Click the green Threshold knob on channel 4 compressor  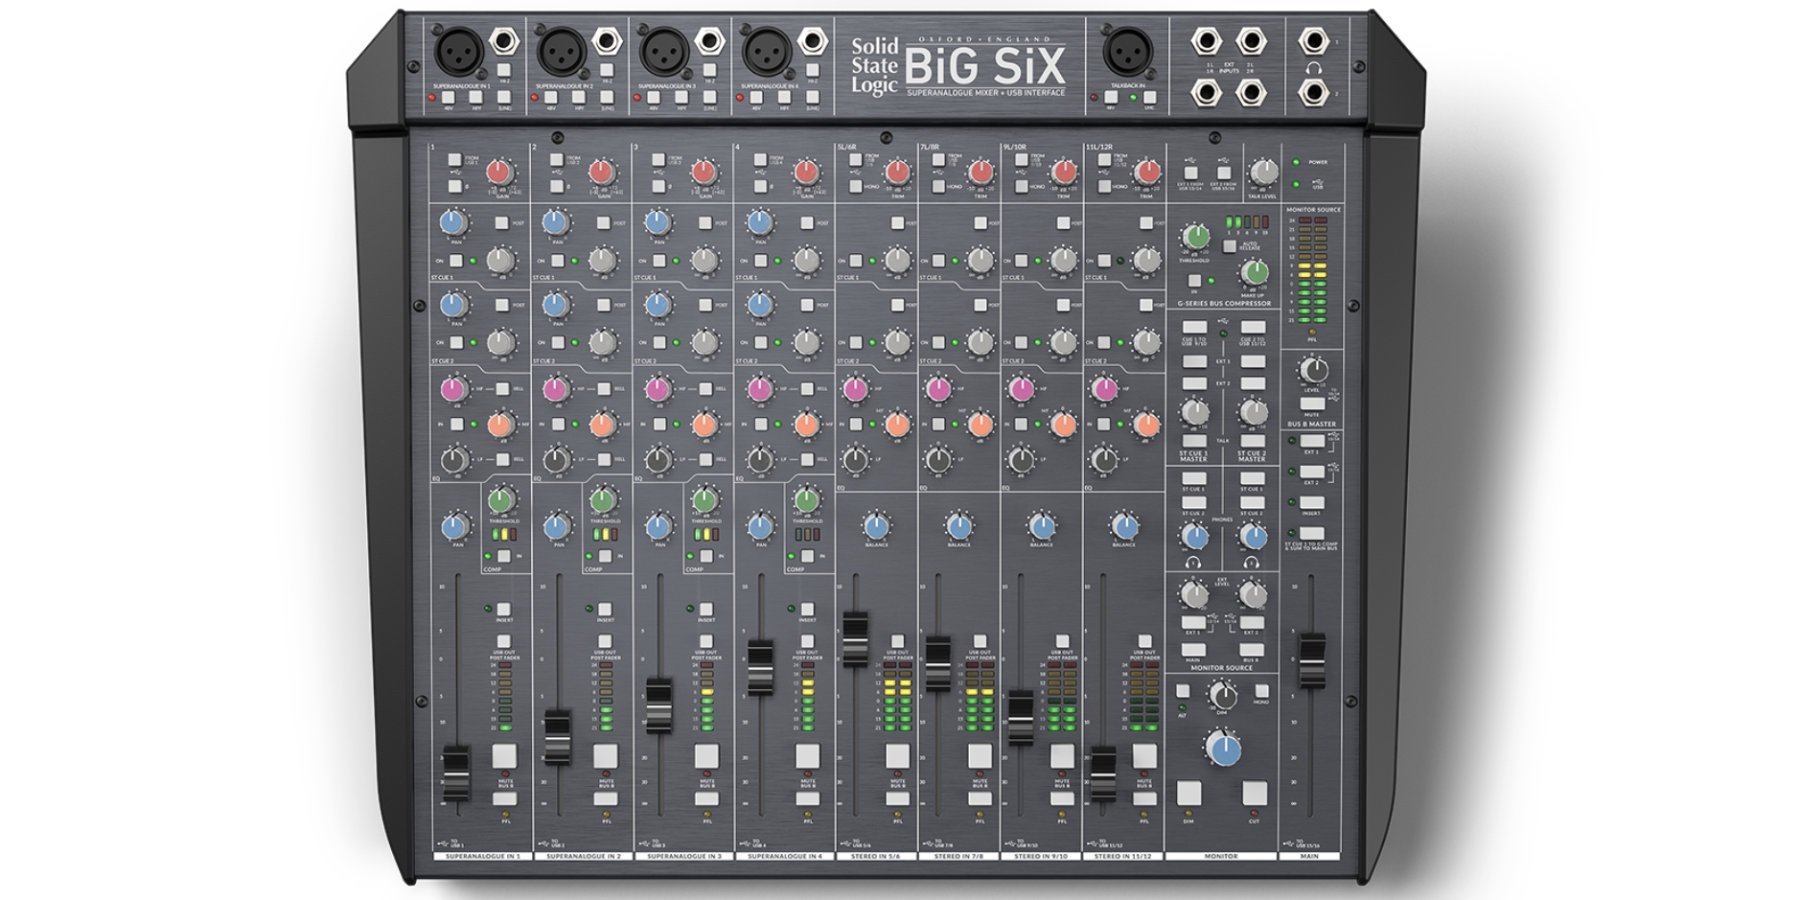coord(806,499)
